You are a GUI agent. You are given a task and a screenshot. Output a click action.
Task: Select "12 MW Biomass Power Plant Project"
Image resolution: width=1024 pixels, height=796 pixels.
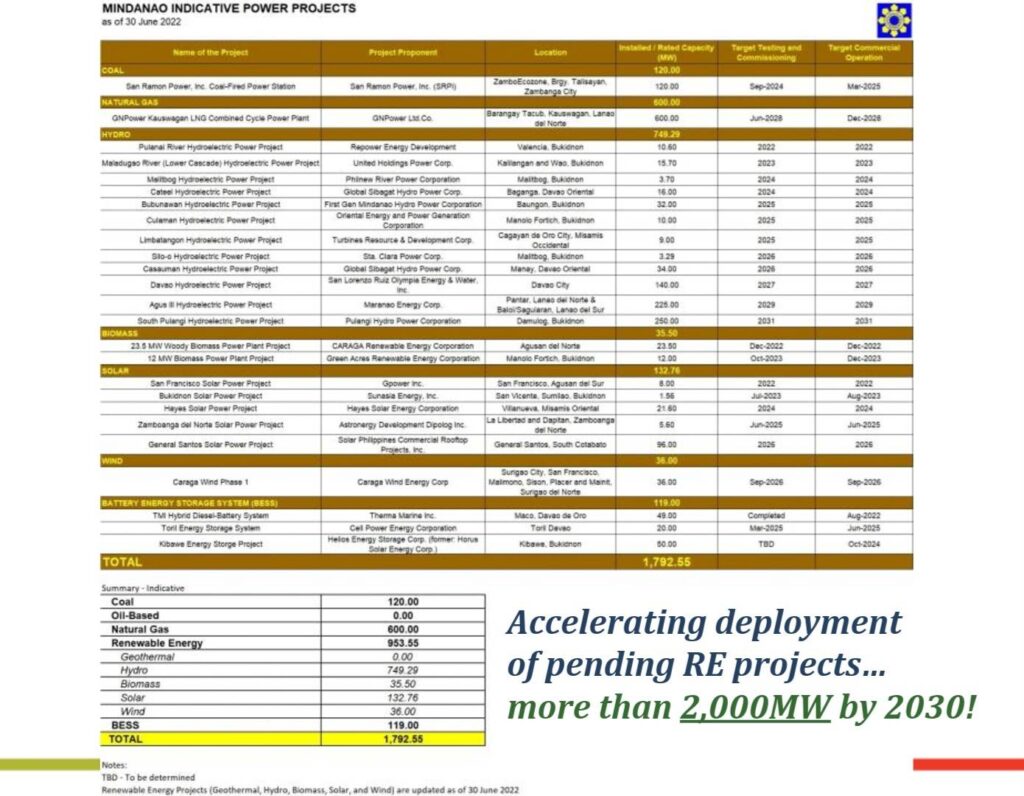tap(210, 358)
